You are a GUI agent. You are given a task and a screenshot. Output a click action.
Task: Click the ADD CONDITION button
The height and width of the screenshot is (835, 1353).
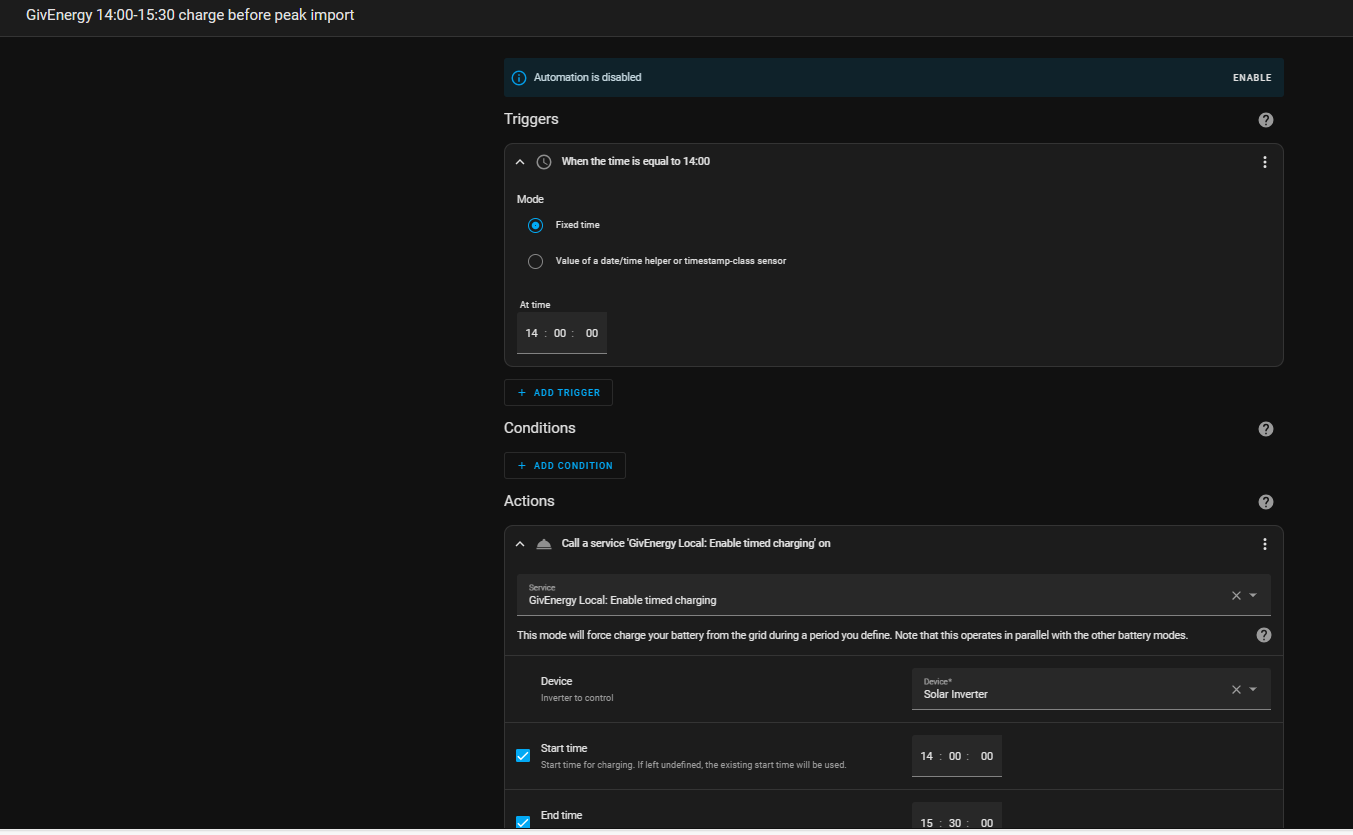(x=565, y=466)
